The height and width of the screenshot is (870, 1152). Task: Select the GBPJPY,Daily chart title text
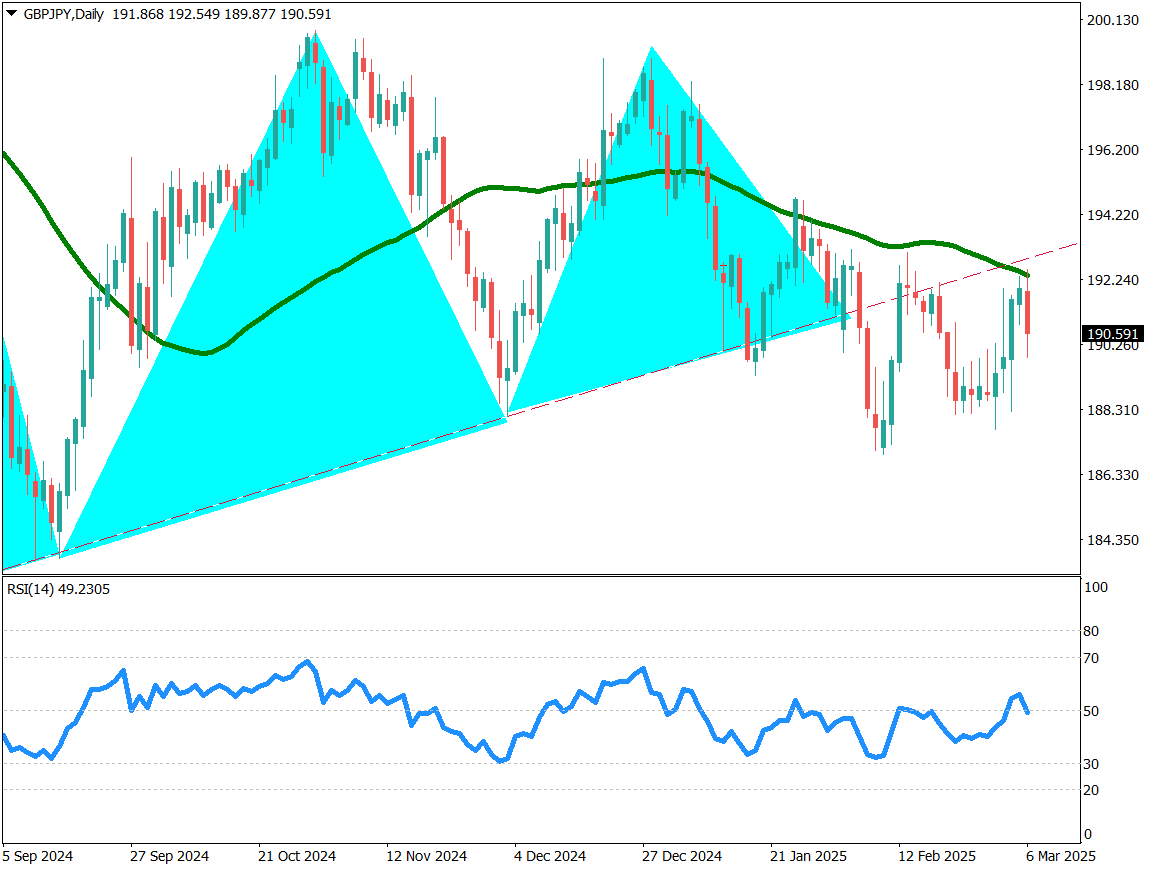point(63,14)
